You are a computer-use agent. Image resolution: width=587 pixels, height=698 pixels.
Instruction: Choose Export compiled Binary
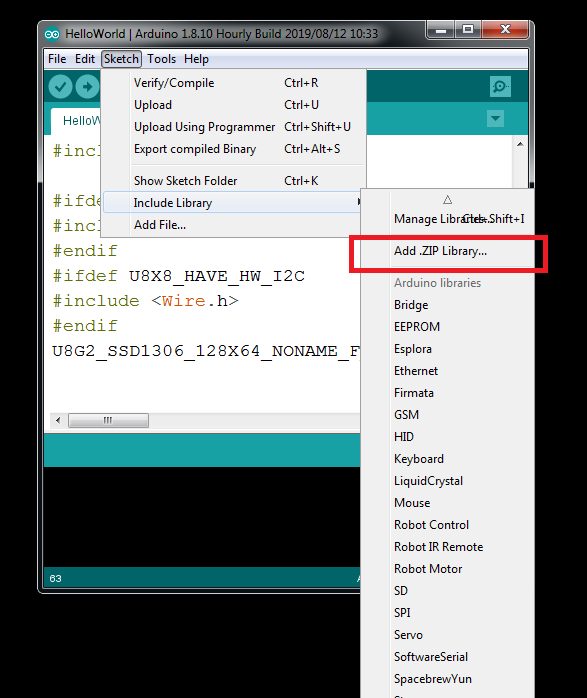234,149
